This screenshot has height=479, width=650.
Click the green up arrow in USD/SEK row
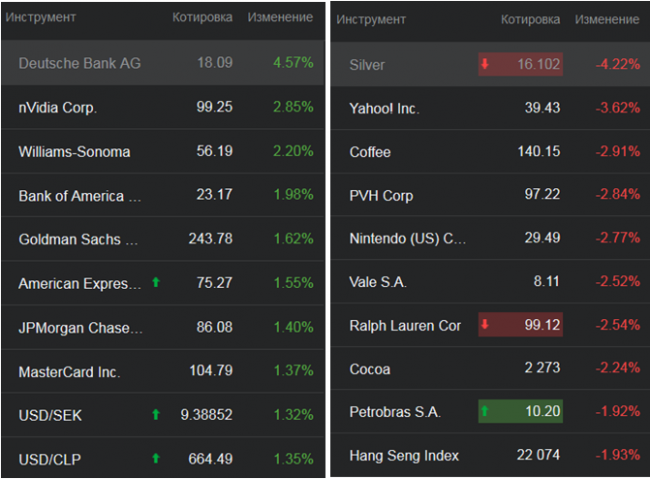156,415
